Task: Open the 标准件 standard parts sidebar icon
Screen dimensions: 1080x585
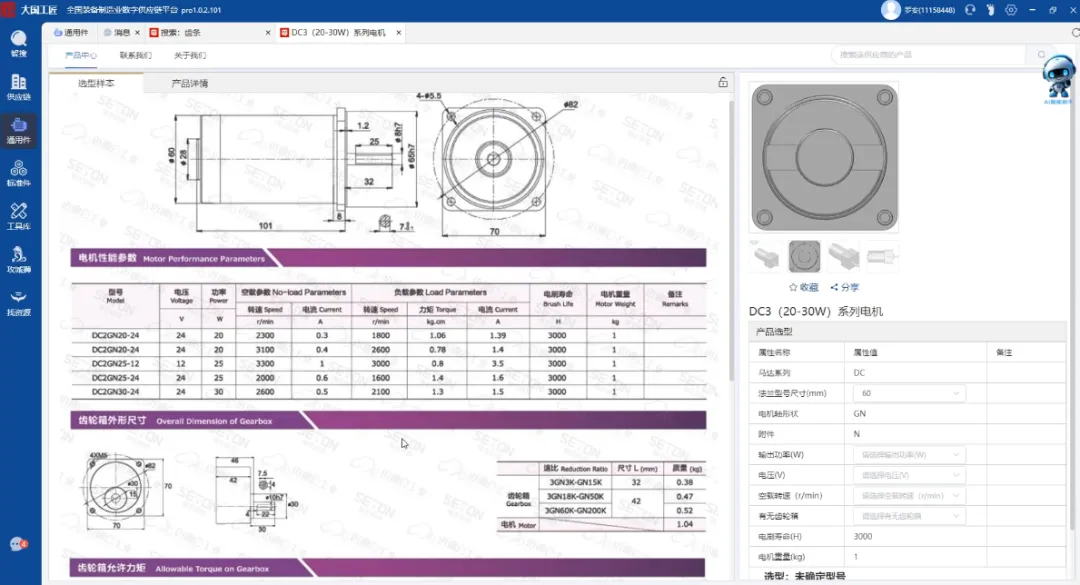Action: click(19, 173)
